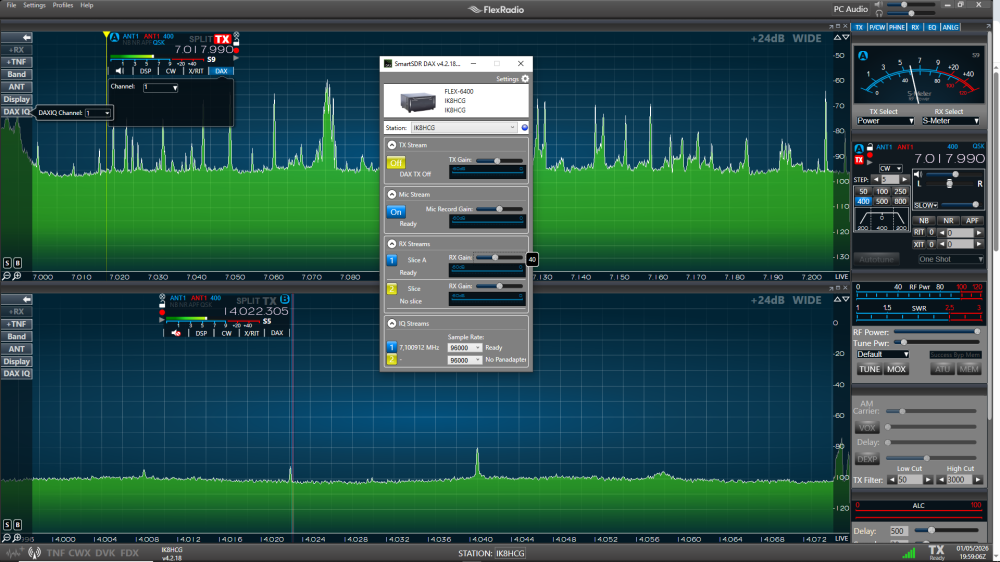1000x562 pixels.
Task: Open the One Shot dropdown
Action: click(950, 259)
